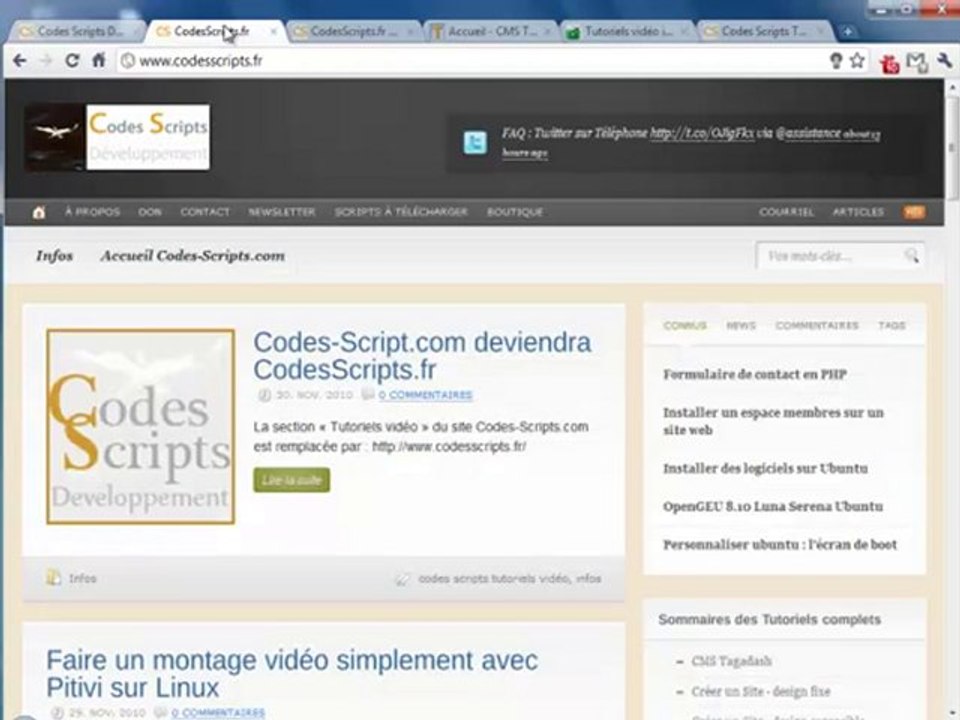The height and width of the screenshot is (720, 960).
Task: Open the Pitivi video montage article title
Action: (x=292, y=673)
